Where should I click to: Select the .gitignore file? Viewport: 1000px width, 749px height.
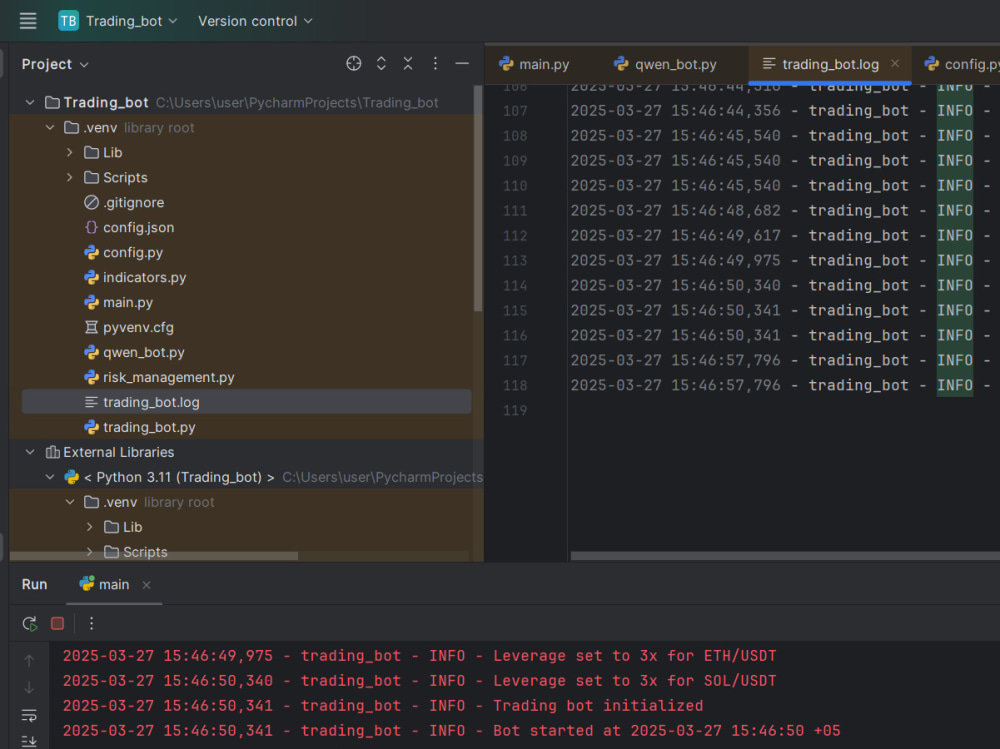pyautogui.click(x=124, y=203)
